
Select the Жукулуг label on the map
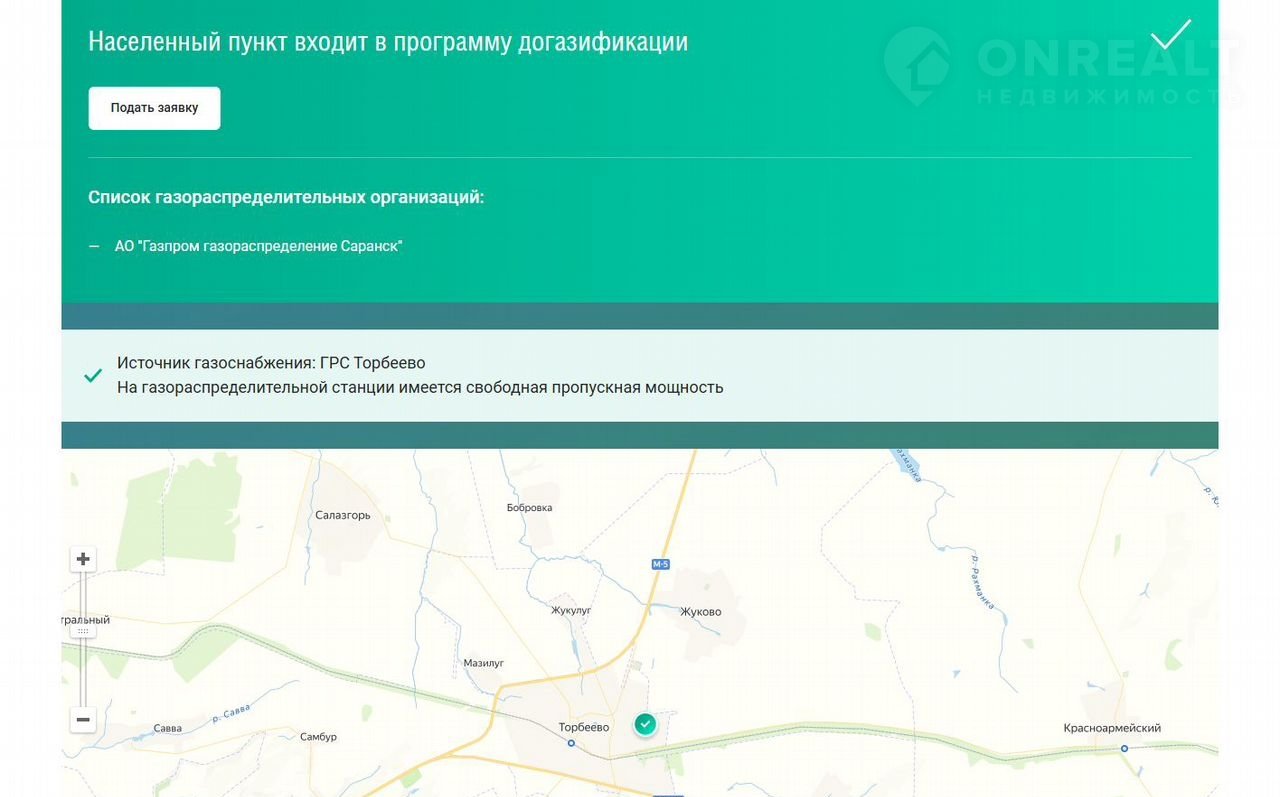[572, 610]
